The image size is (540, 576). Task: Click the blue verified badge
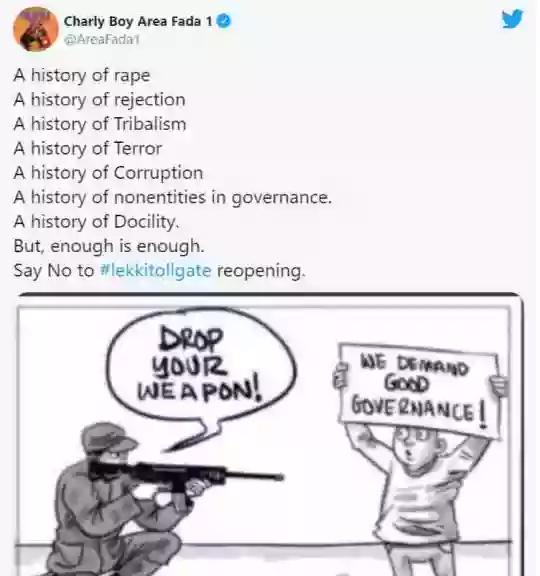[224, 21]
